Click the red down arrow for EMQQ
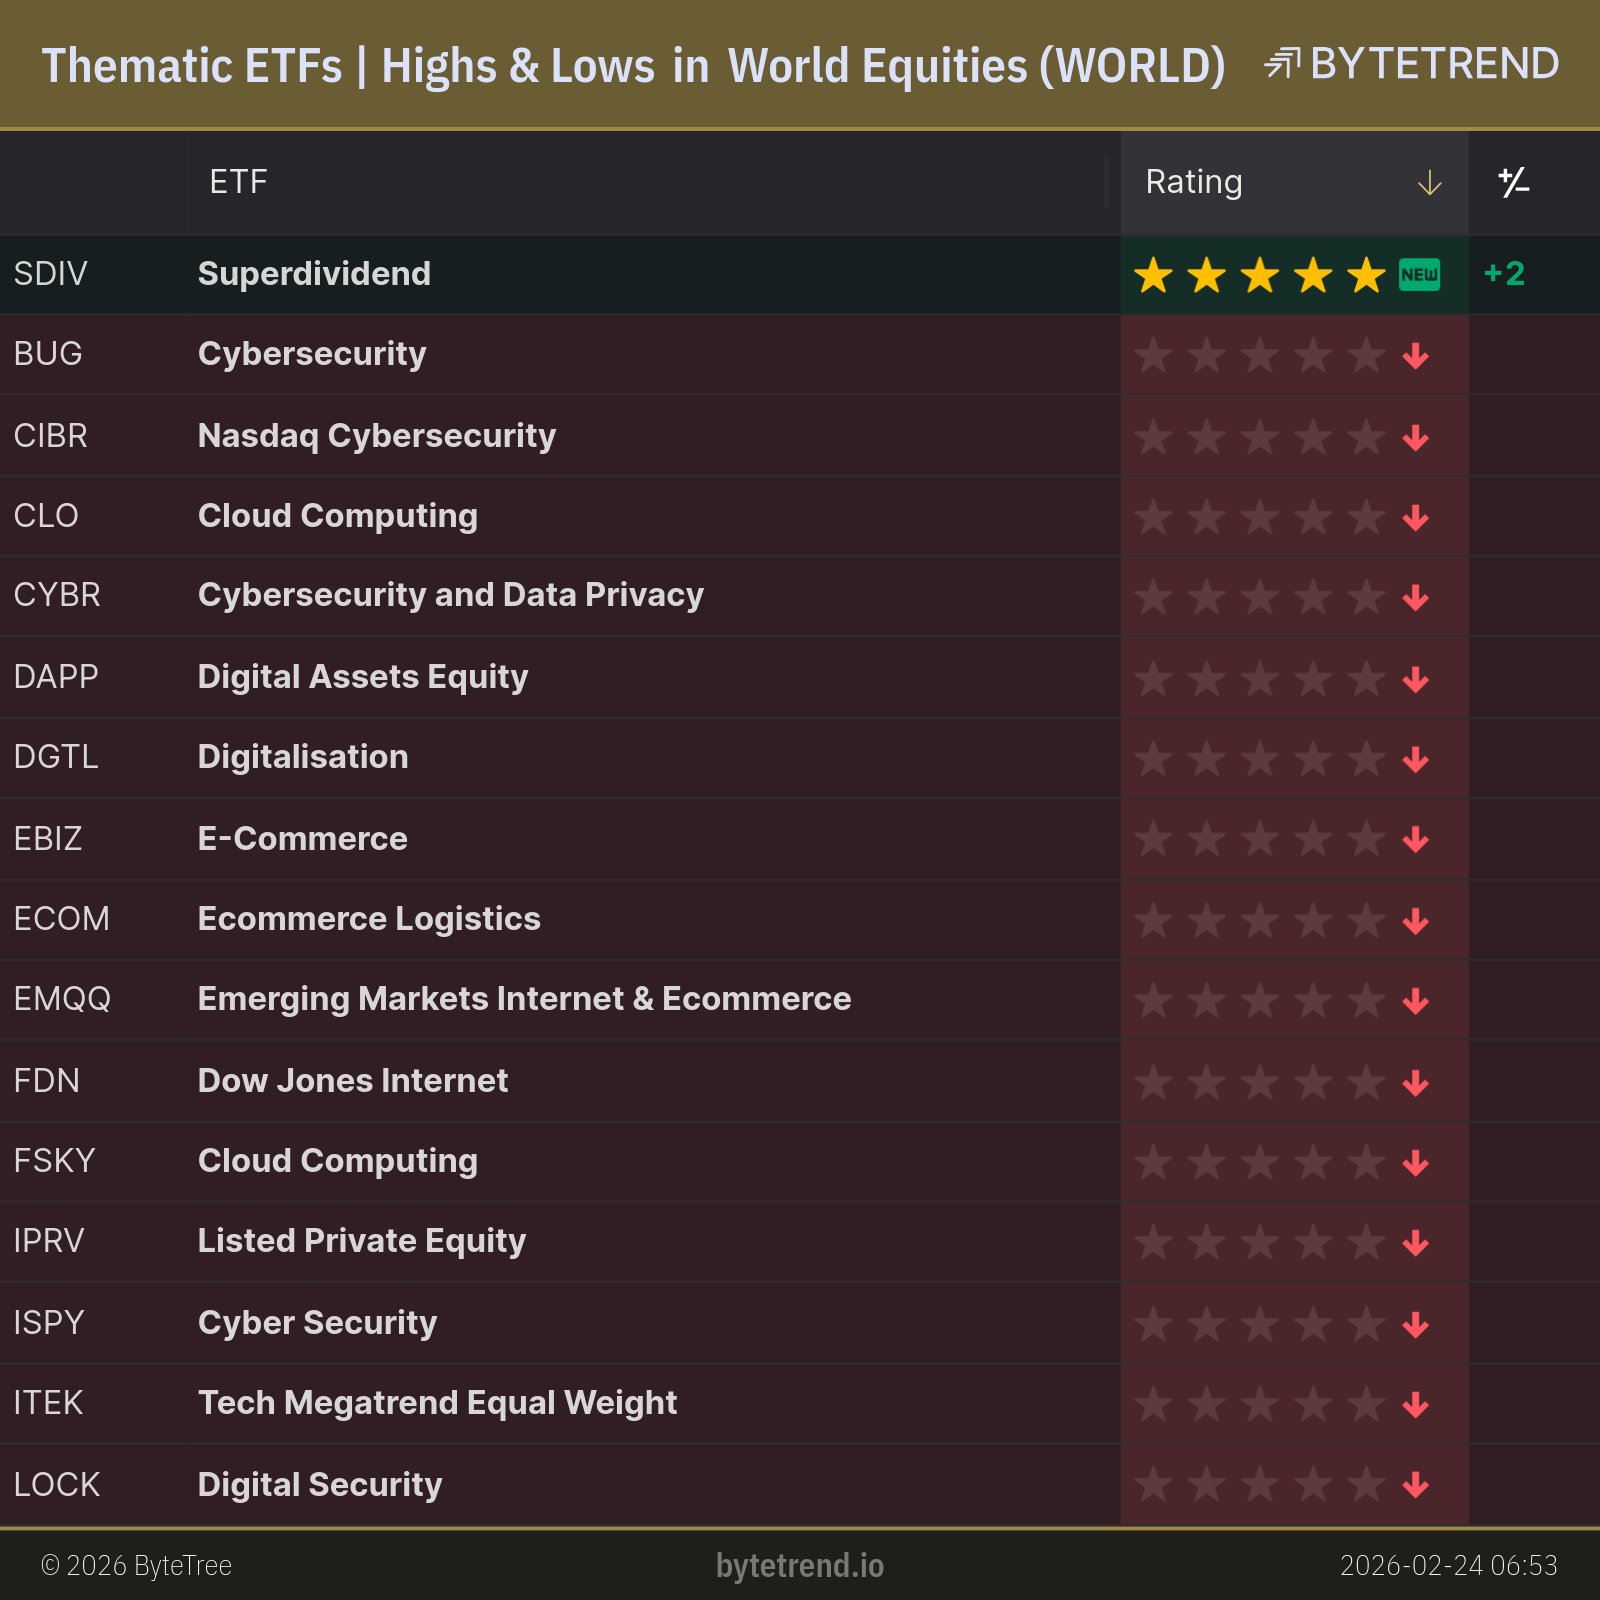 tap(1415, 1001)
